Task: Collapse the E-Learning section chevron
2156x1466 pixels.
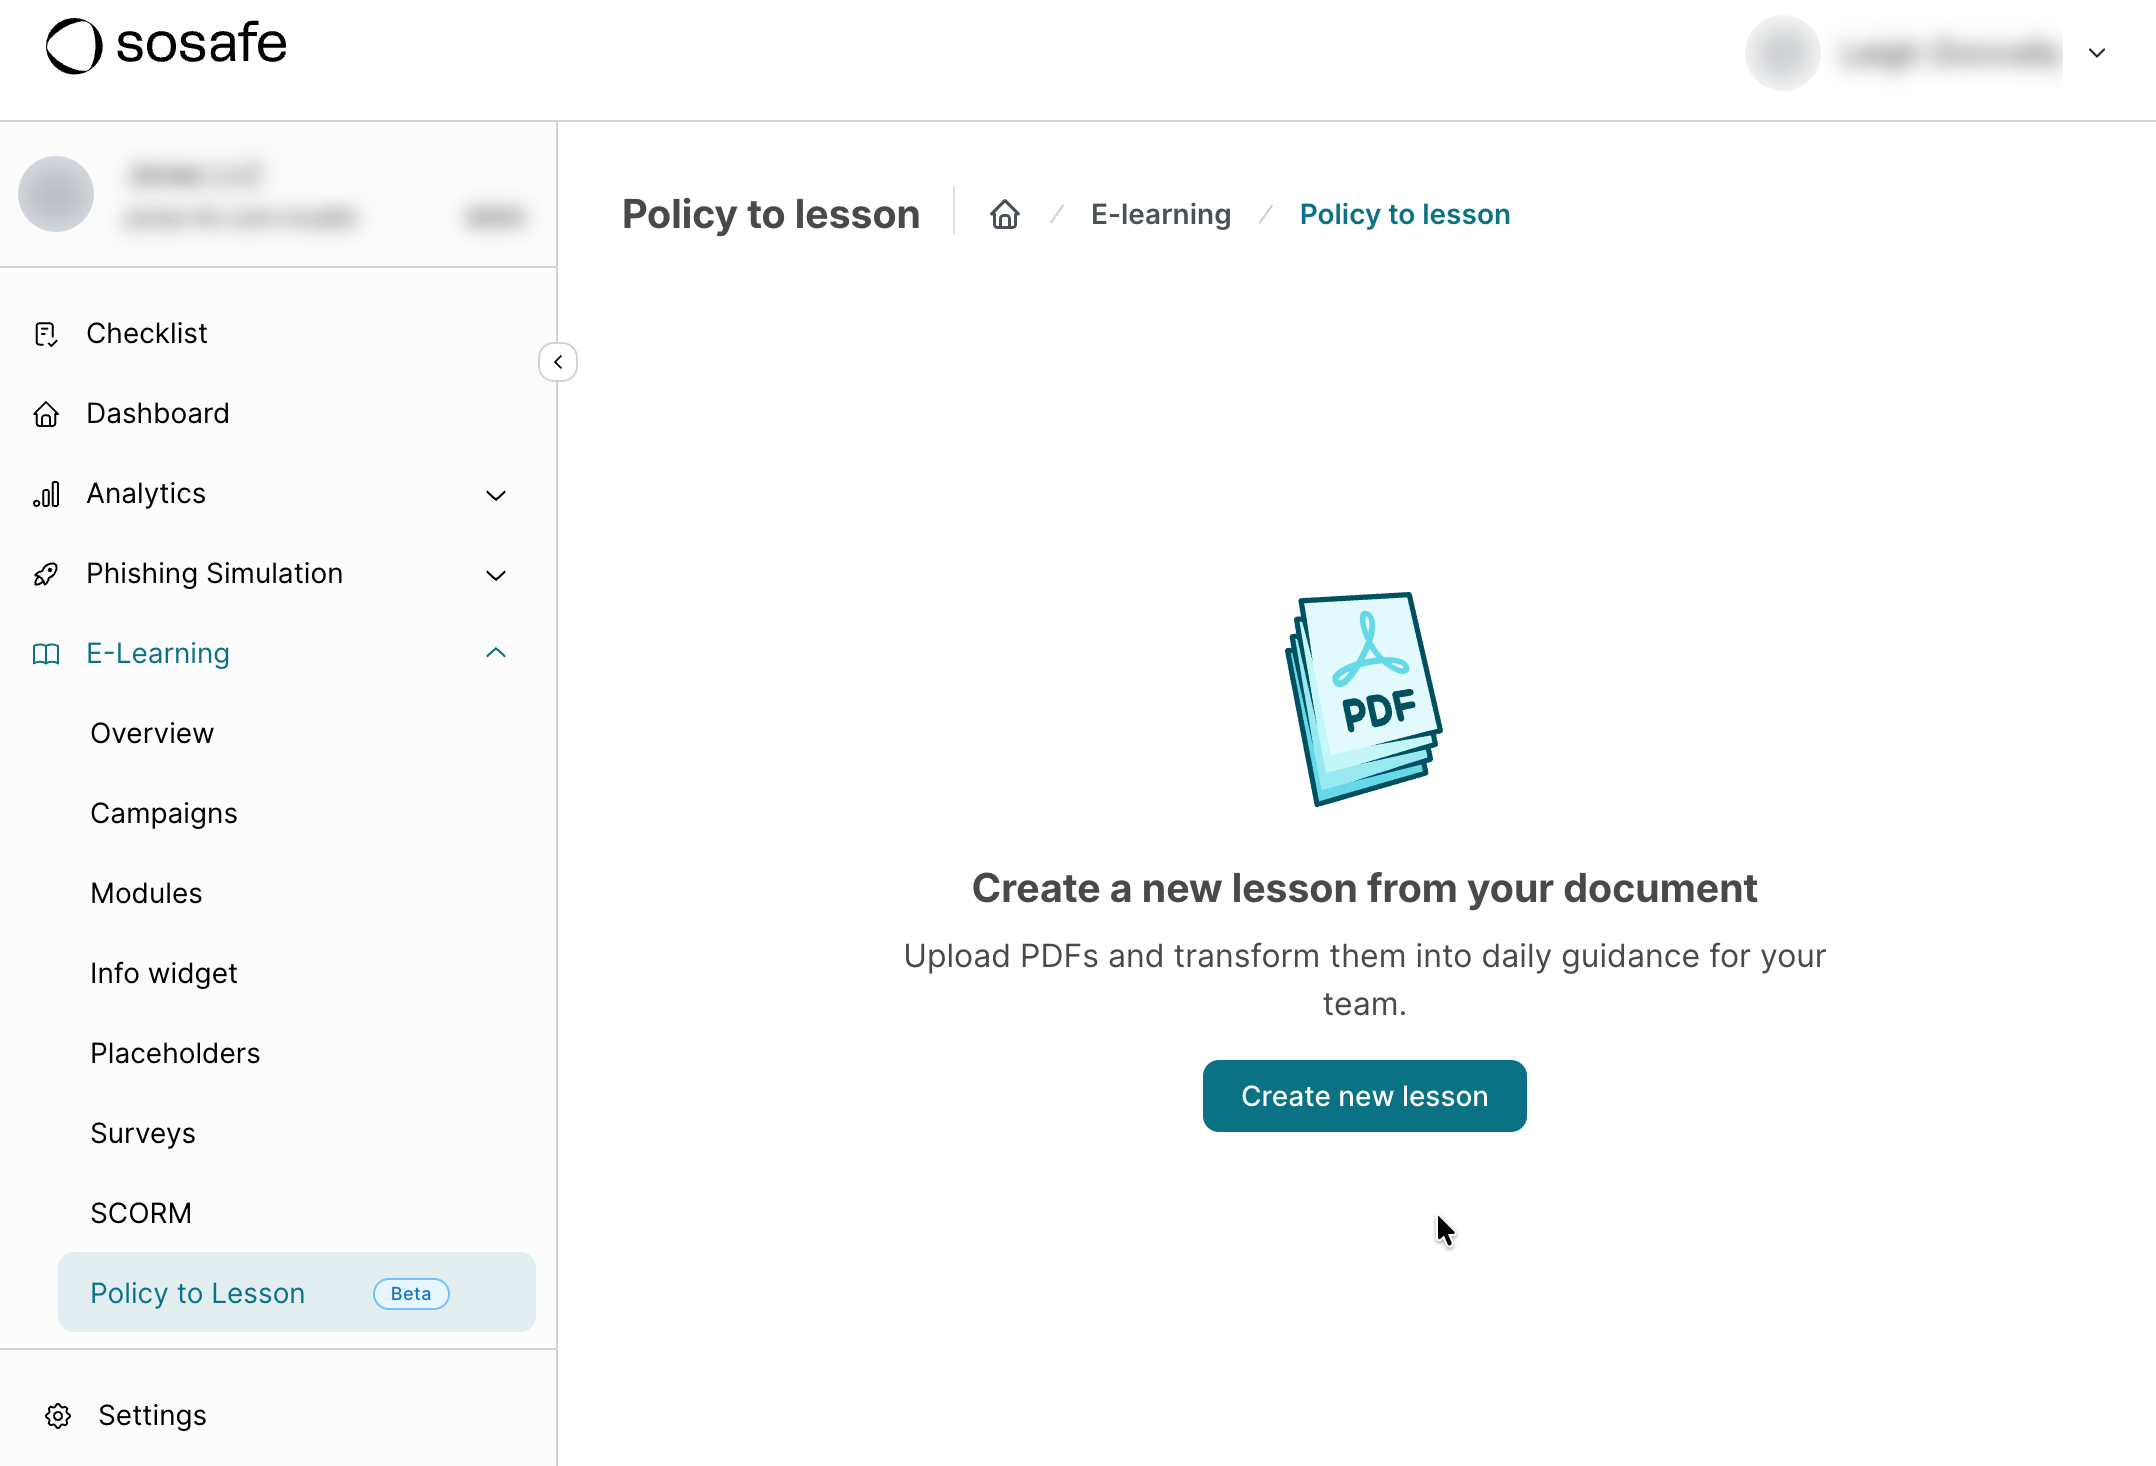Action: [x=496, y=653]
